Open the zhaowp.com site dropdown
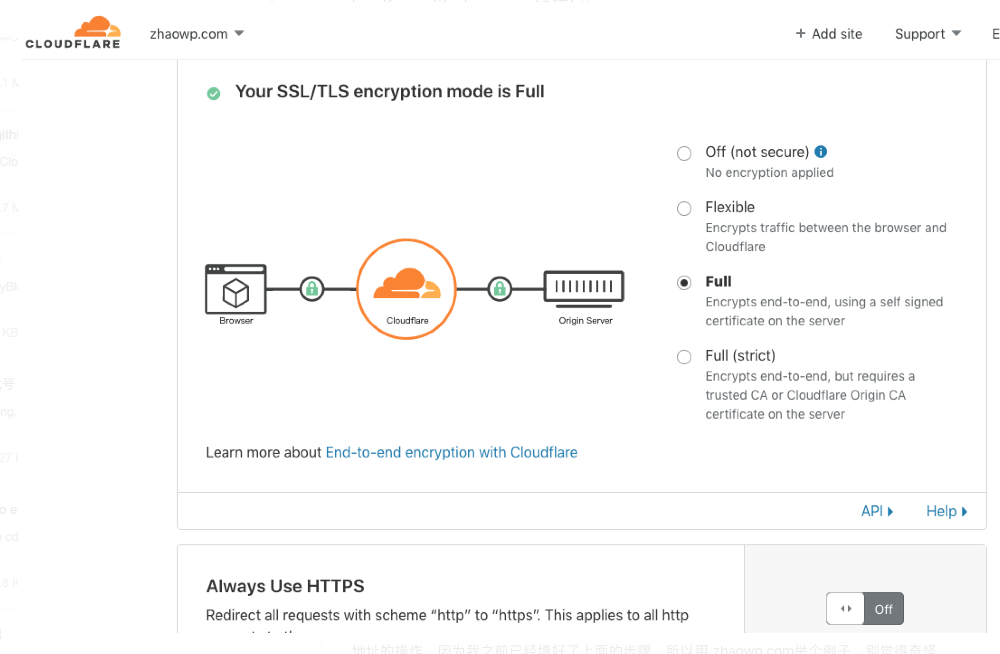Screen dimensions: 1000x654 (x=197, y=34)
